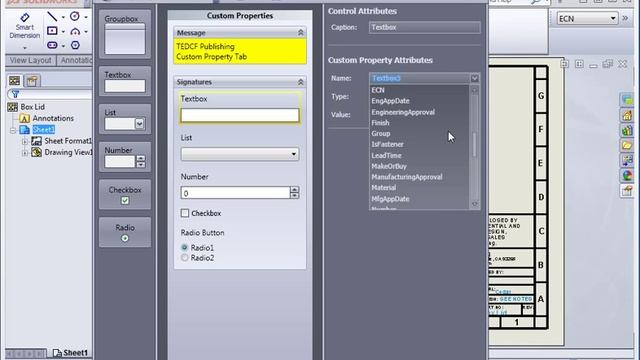Click the Box Lid drawing icon
This screenshot has width=640, height=360.
[13, 107]
